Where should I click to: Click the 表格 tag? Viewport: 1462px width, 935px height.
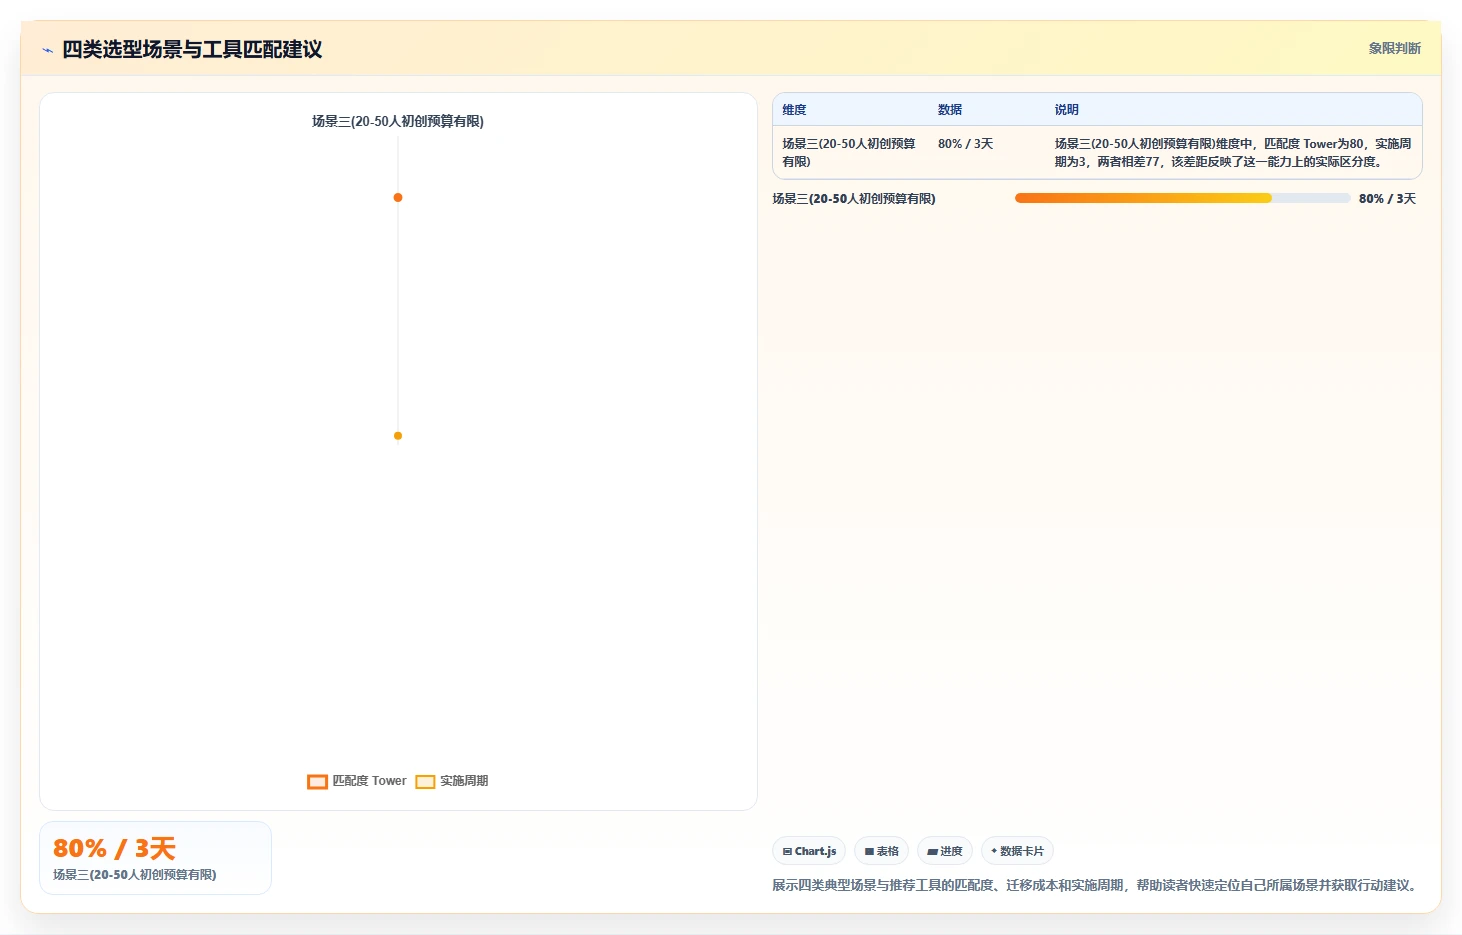coord(882,851)
